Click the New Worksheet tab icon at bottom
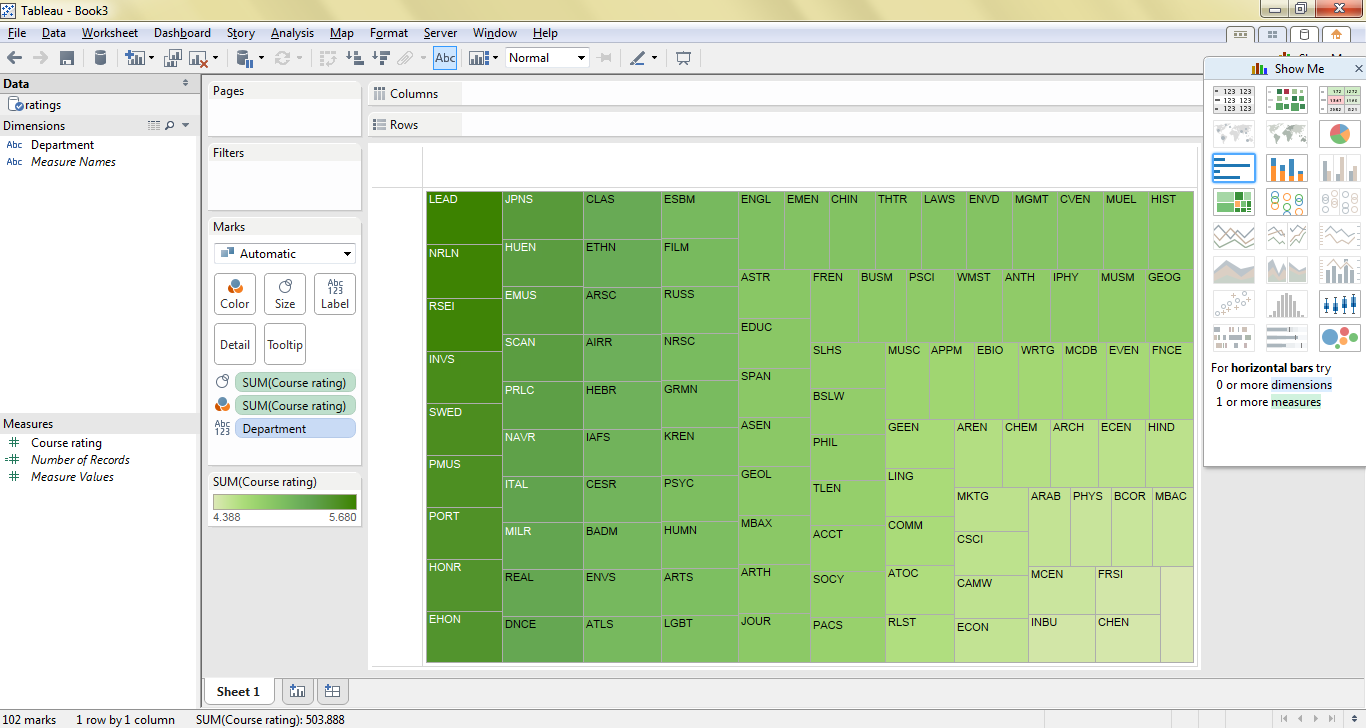 pyautogui.click(x=296, y=691)
